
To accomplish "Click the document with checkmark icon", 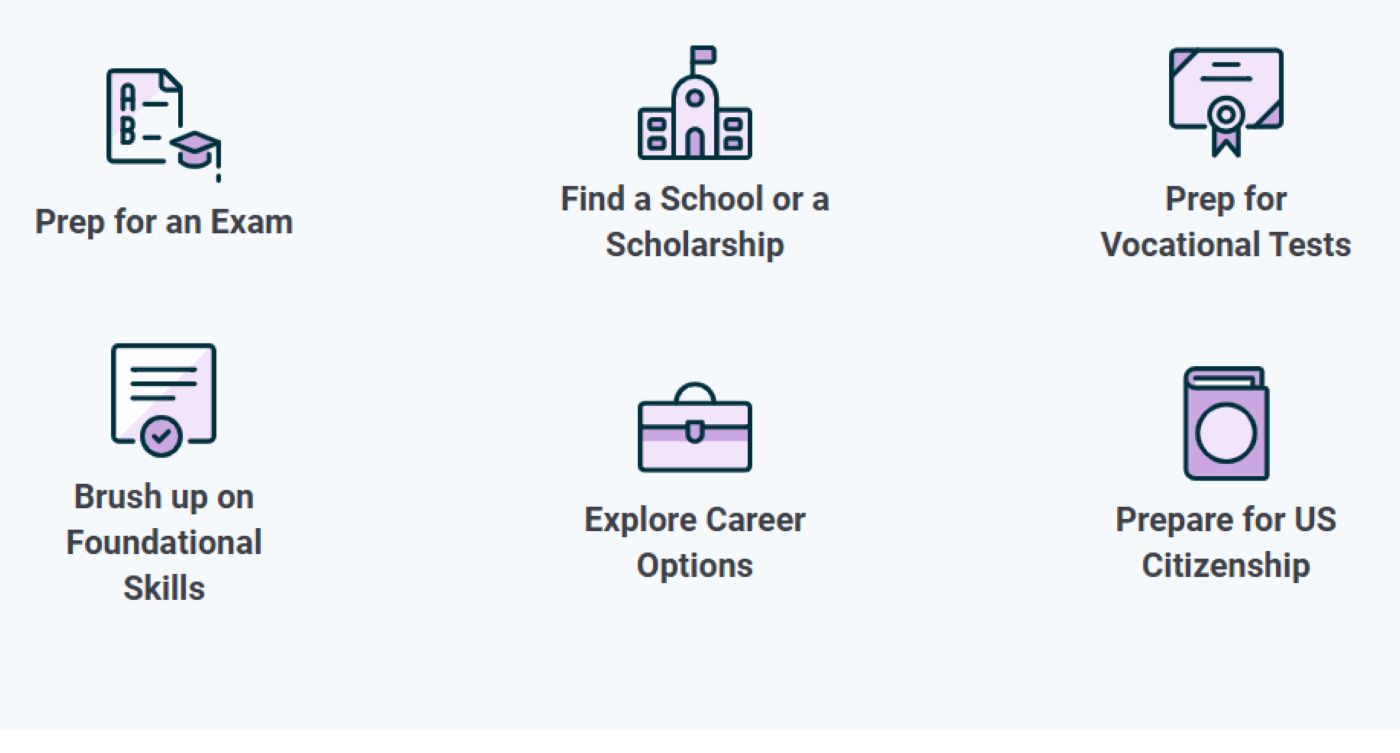I will coord(162,400).
